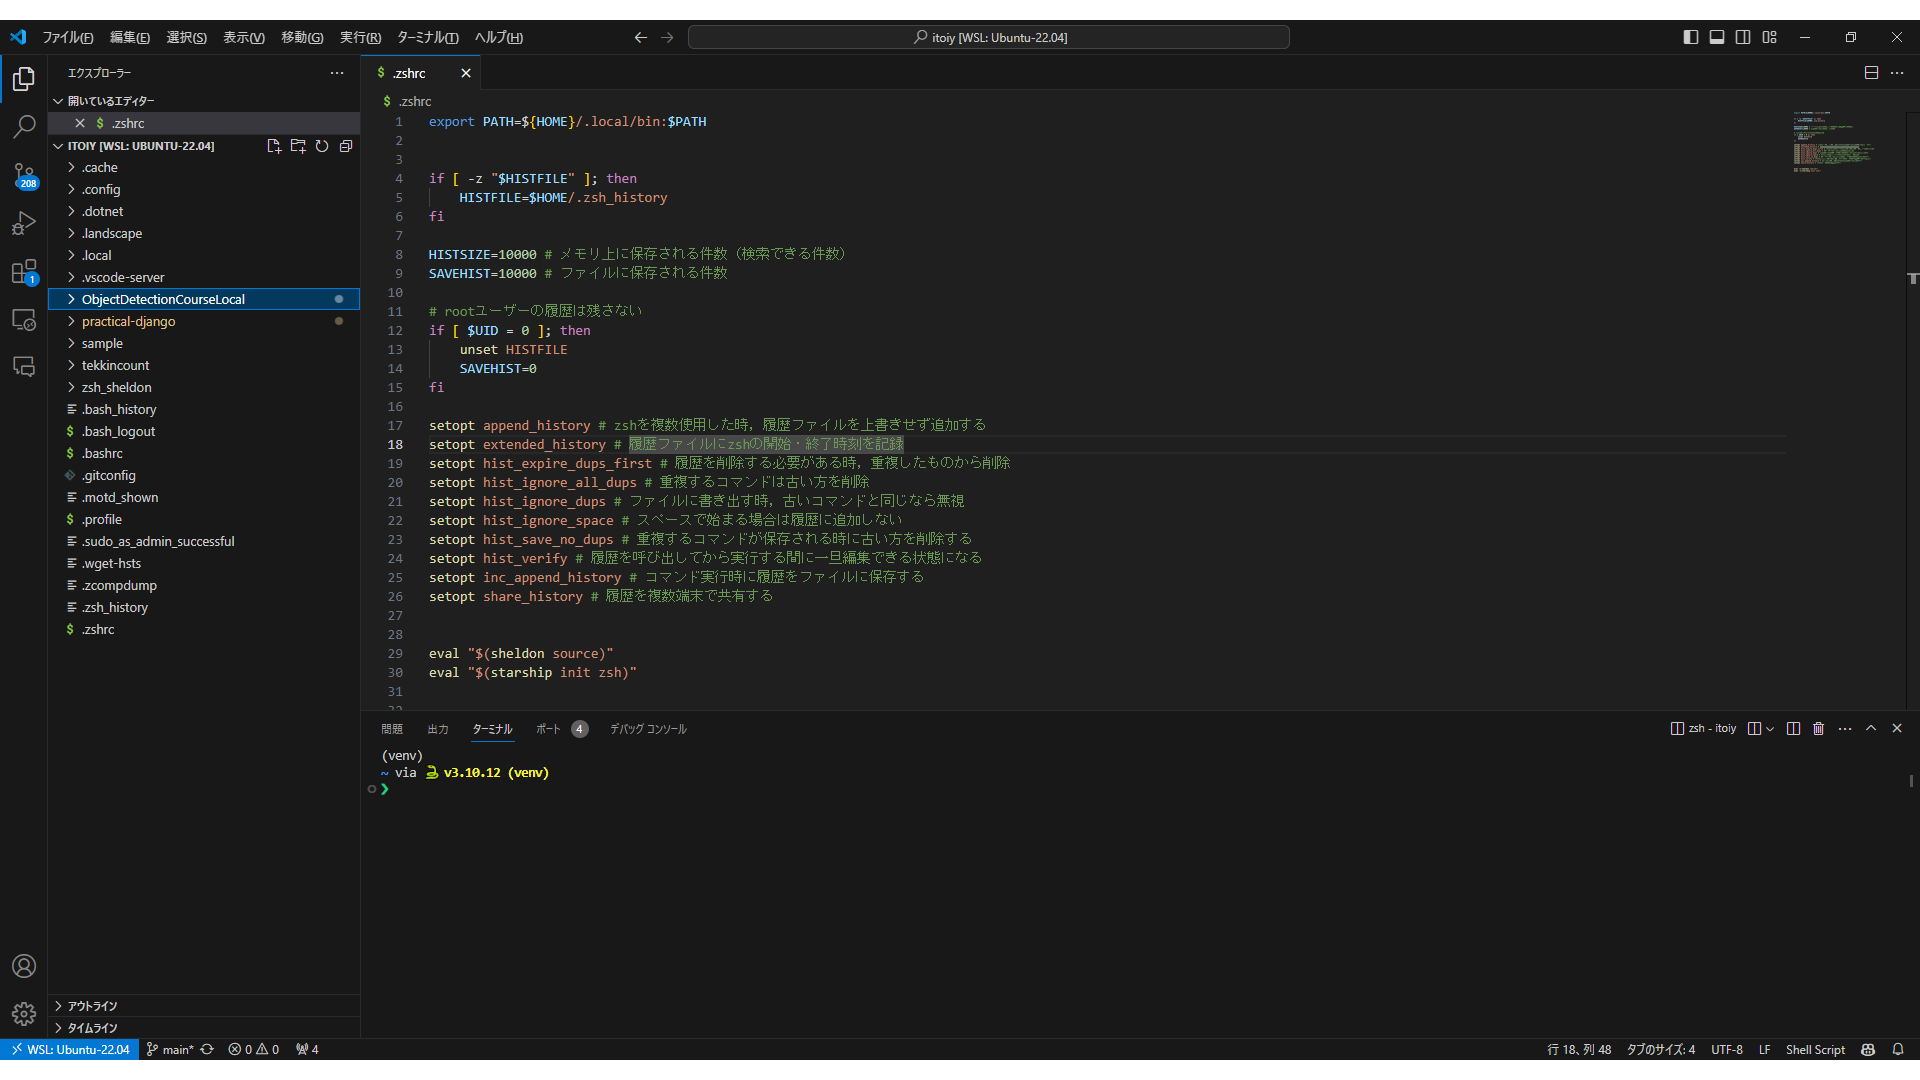This screenshot has width=1920, height=1080.
Task: Open the 編集 menu
Action: point(129,38)
